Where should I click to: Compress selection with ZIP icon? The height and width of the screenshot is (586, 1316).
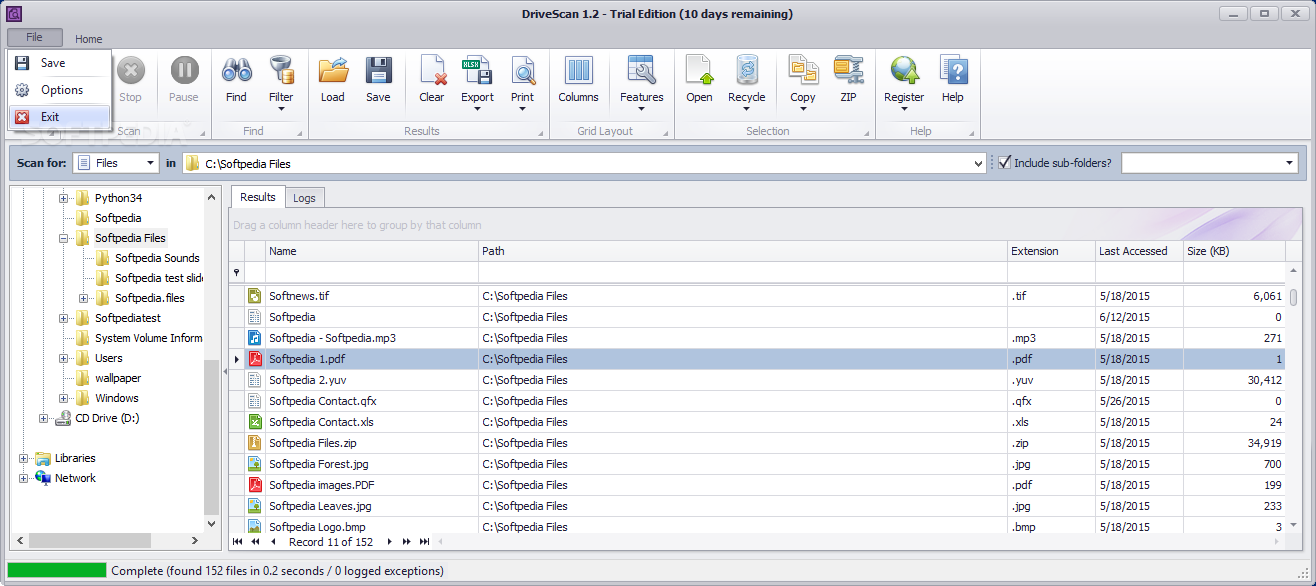848,70
